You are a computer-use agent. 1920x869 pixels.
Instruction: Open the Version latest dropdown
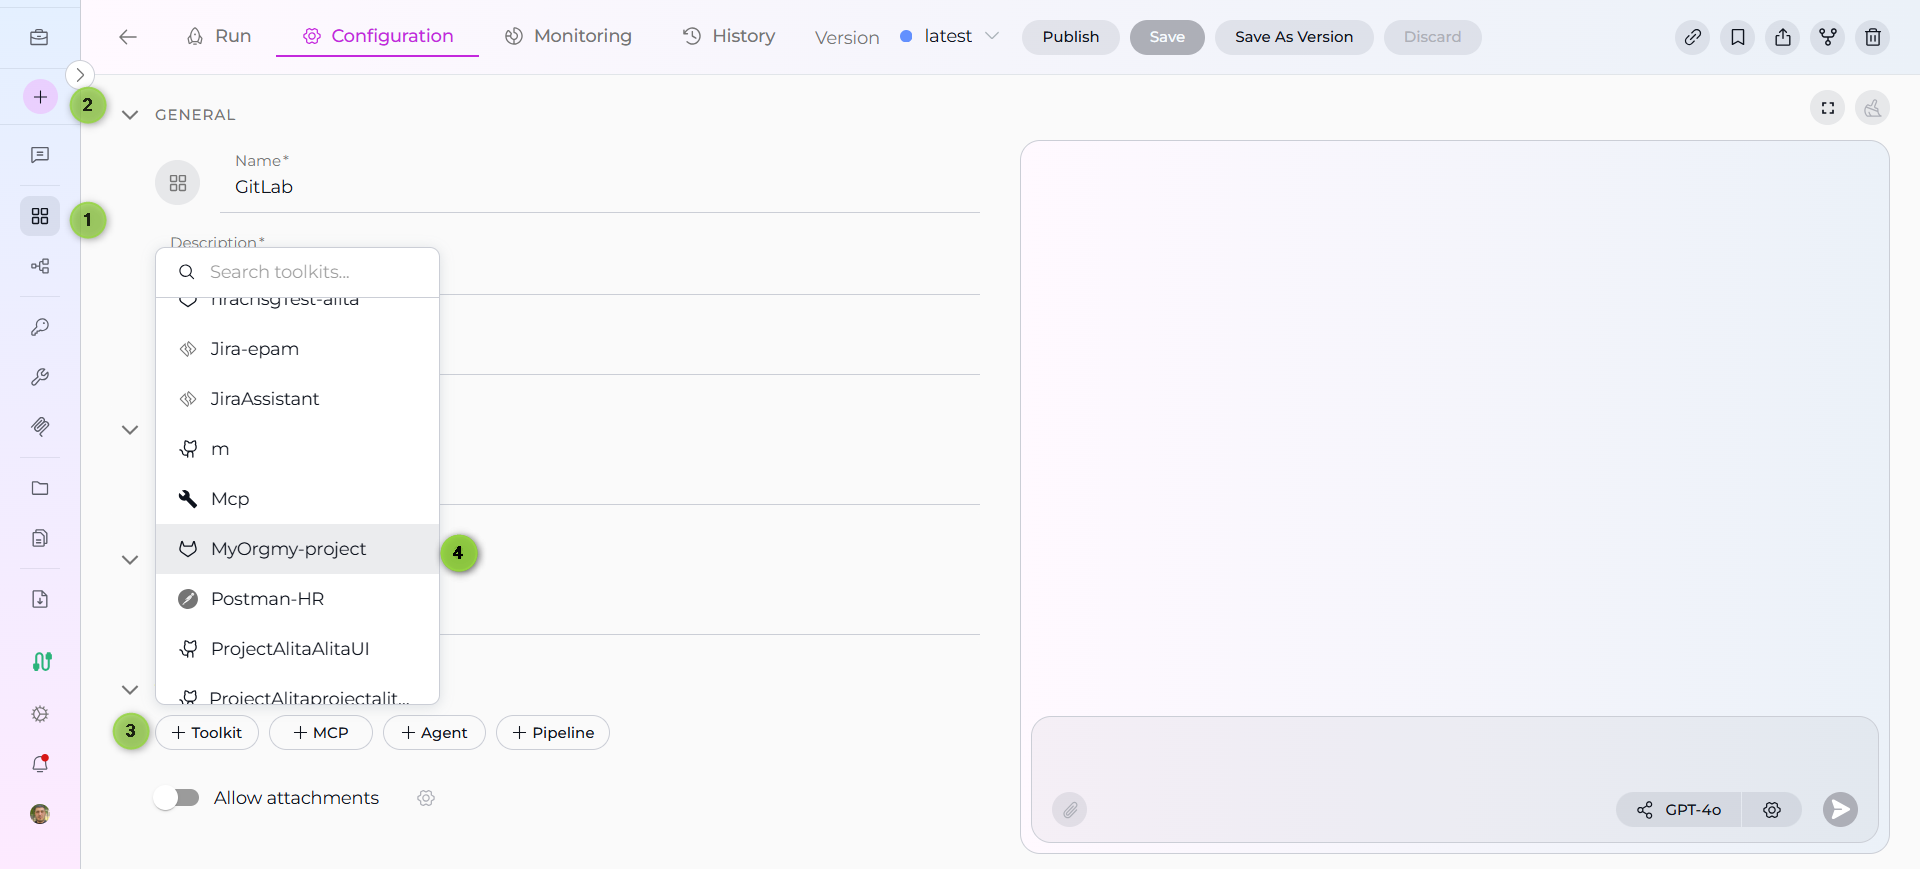(x=949, y=37)
